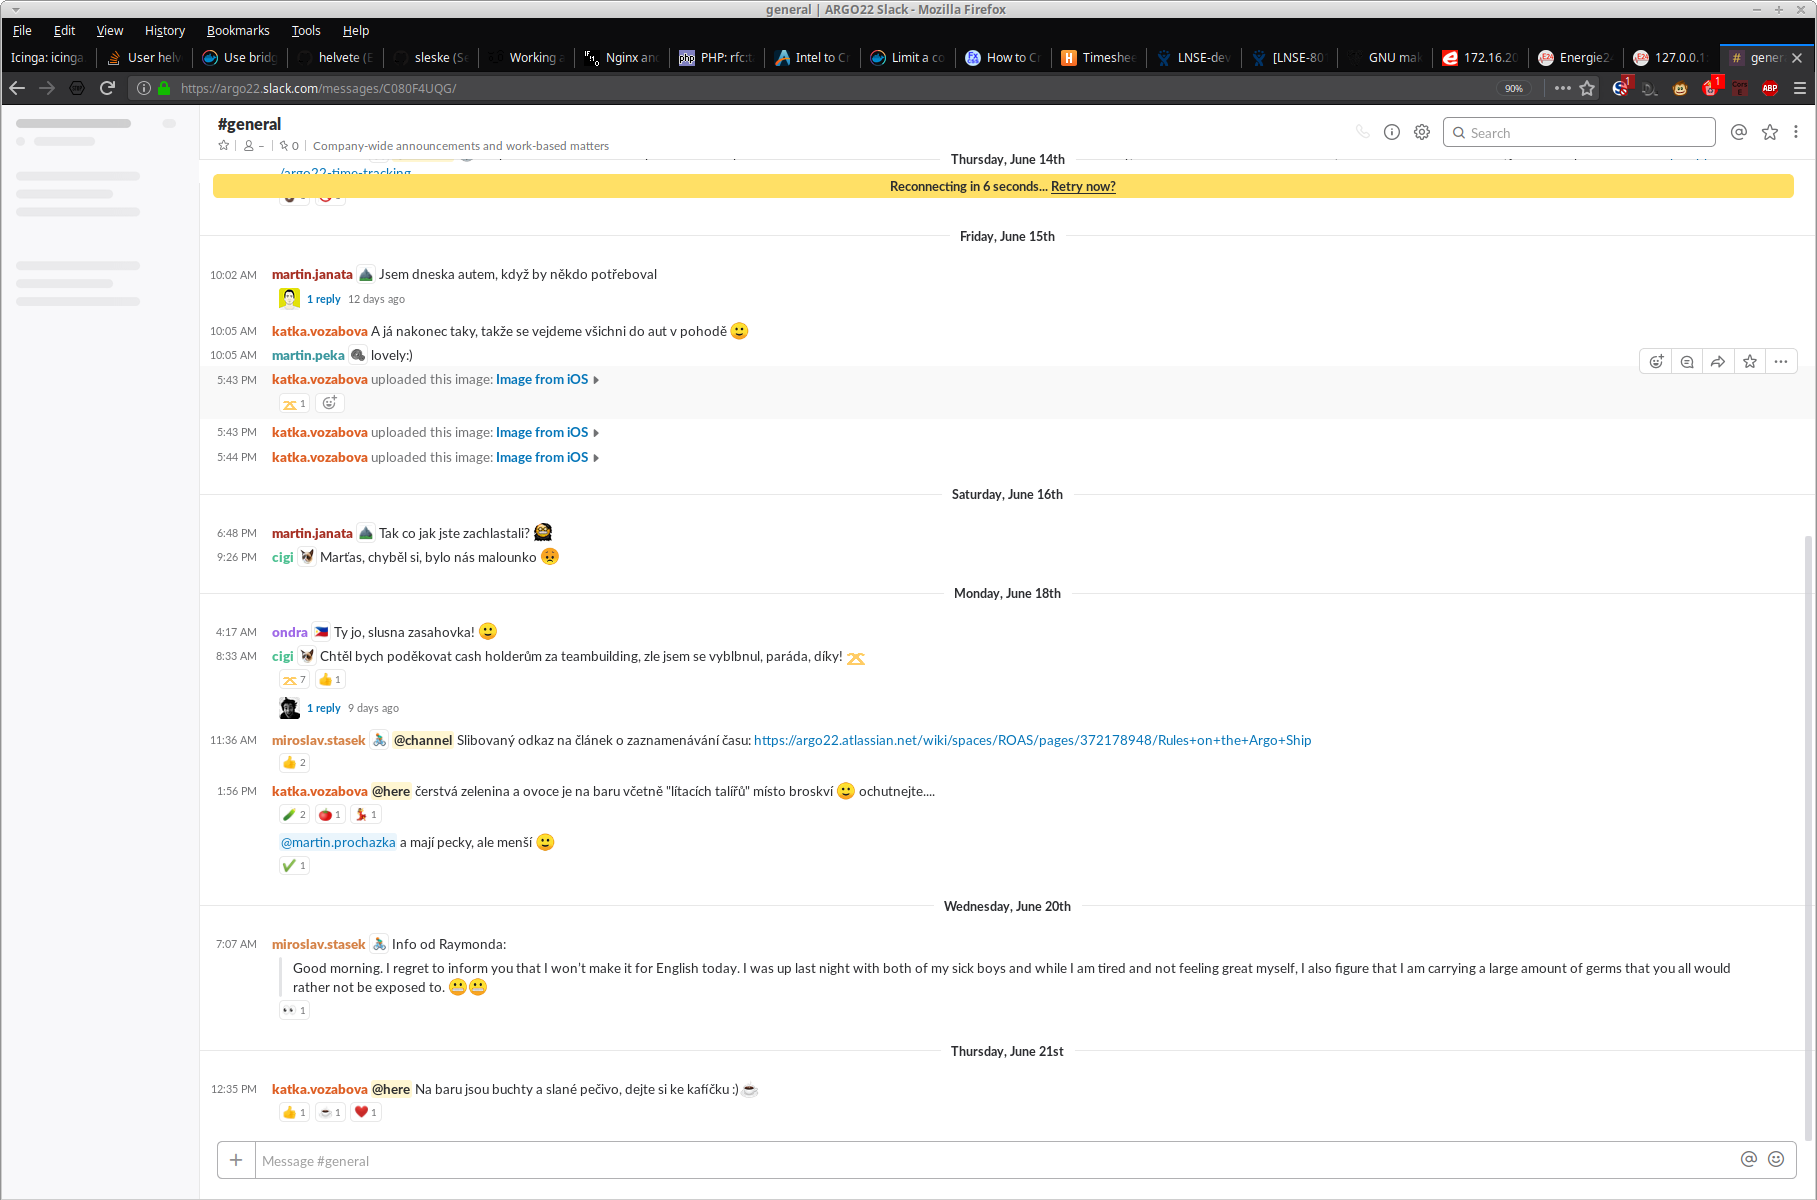The height and width of the screenshot is (1200, 1817).
Task: Open channel settings gear icon
Action: point(1421,132)
